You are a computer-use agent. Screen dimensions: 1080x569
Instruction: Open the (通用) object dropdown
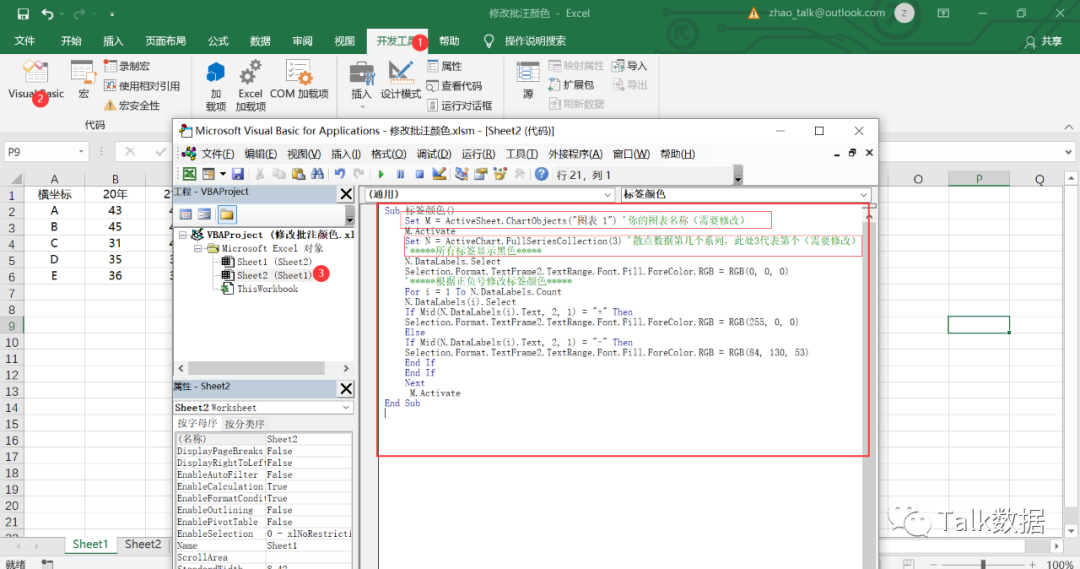click(608, 194)
